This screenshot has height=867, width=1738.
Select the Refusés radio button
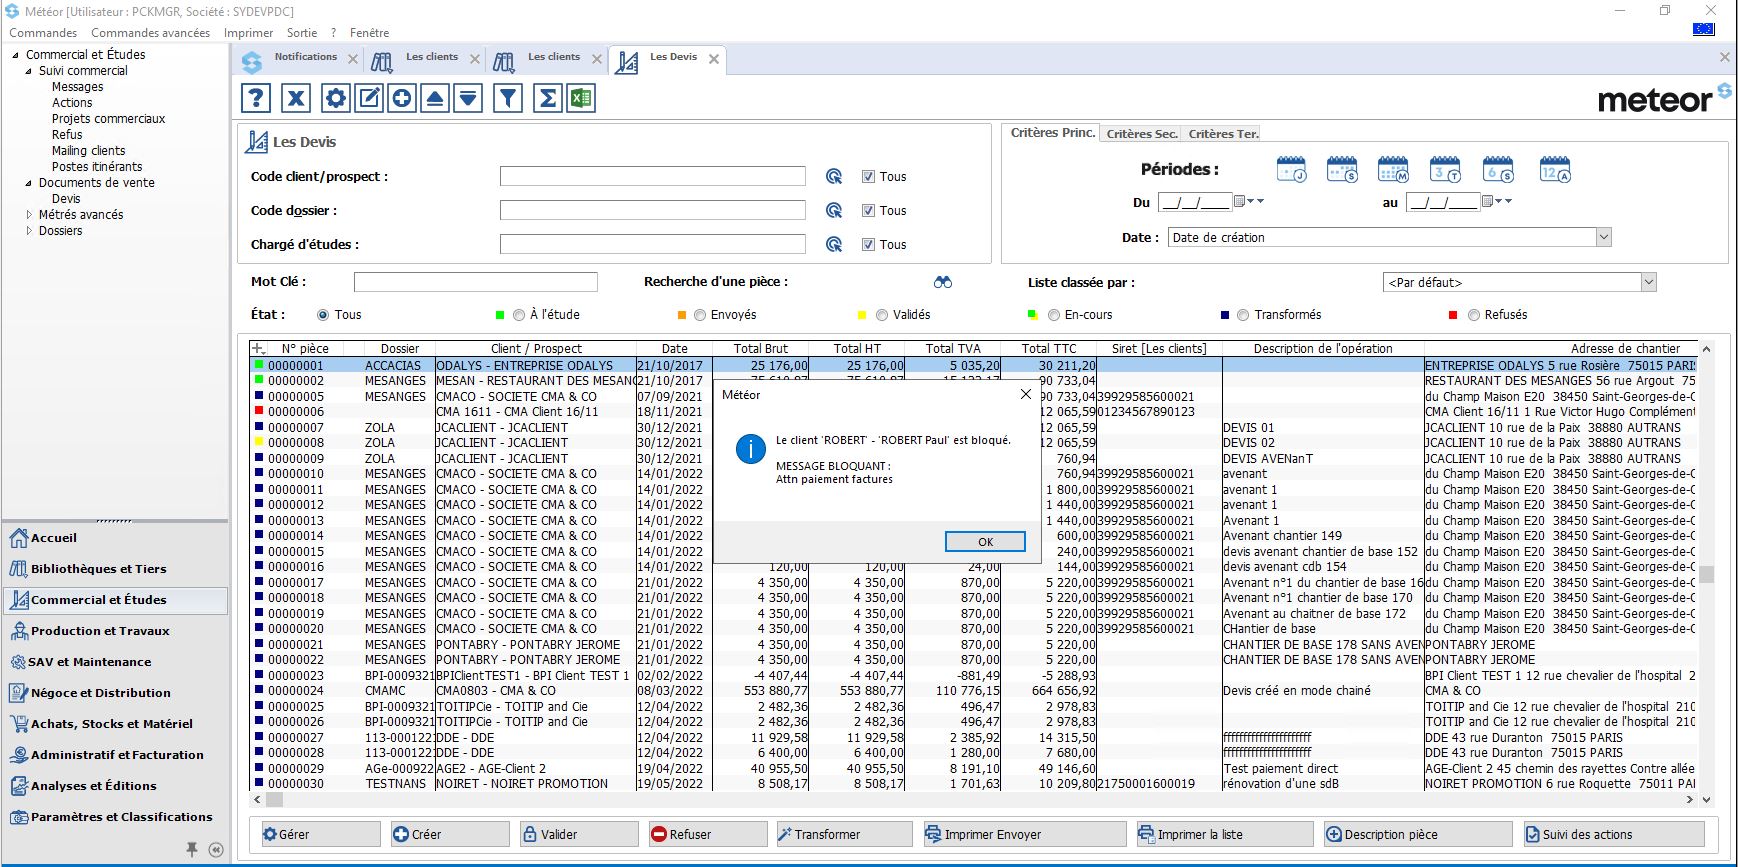pos(1474,315)
